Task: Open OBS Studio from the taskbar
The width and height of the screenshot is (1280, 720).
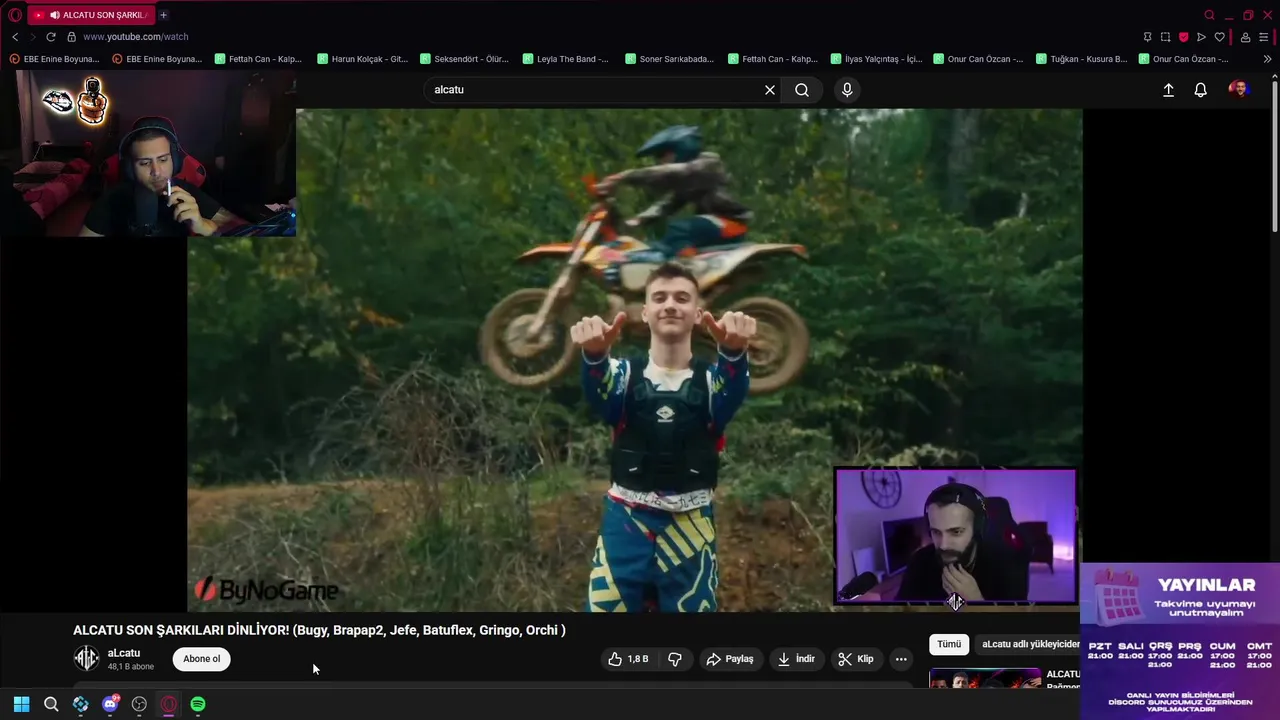Action: tap(139, 704)
